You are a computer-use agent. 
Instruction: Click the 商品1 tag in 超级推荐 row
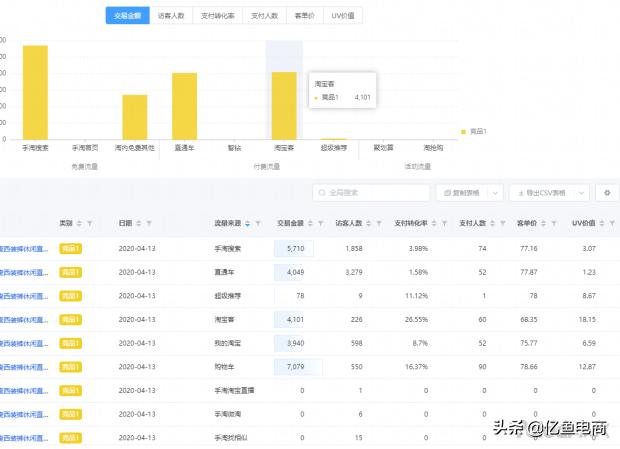click(70, 296)
